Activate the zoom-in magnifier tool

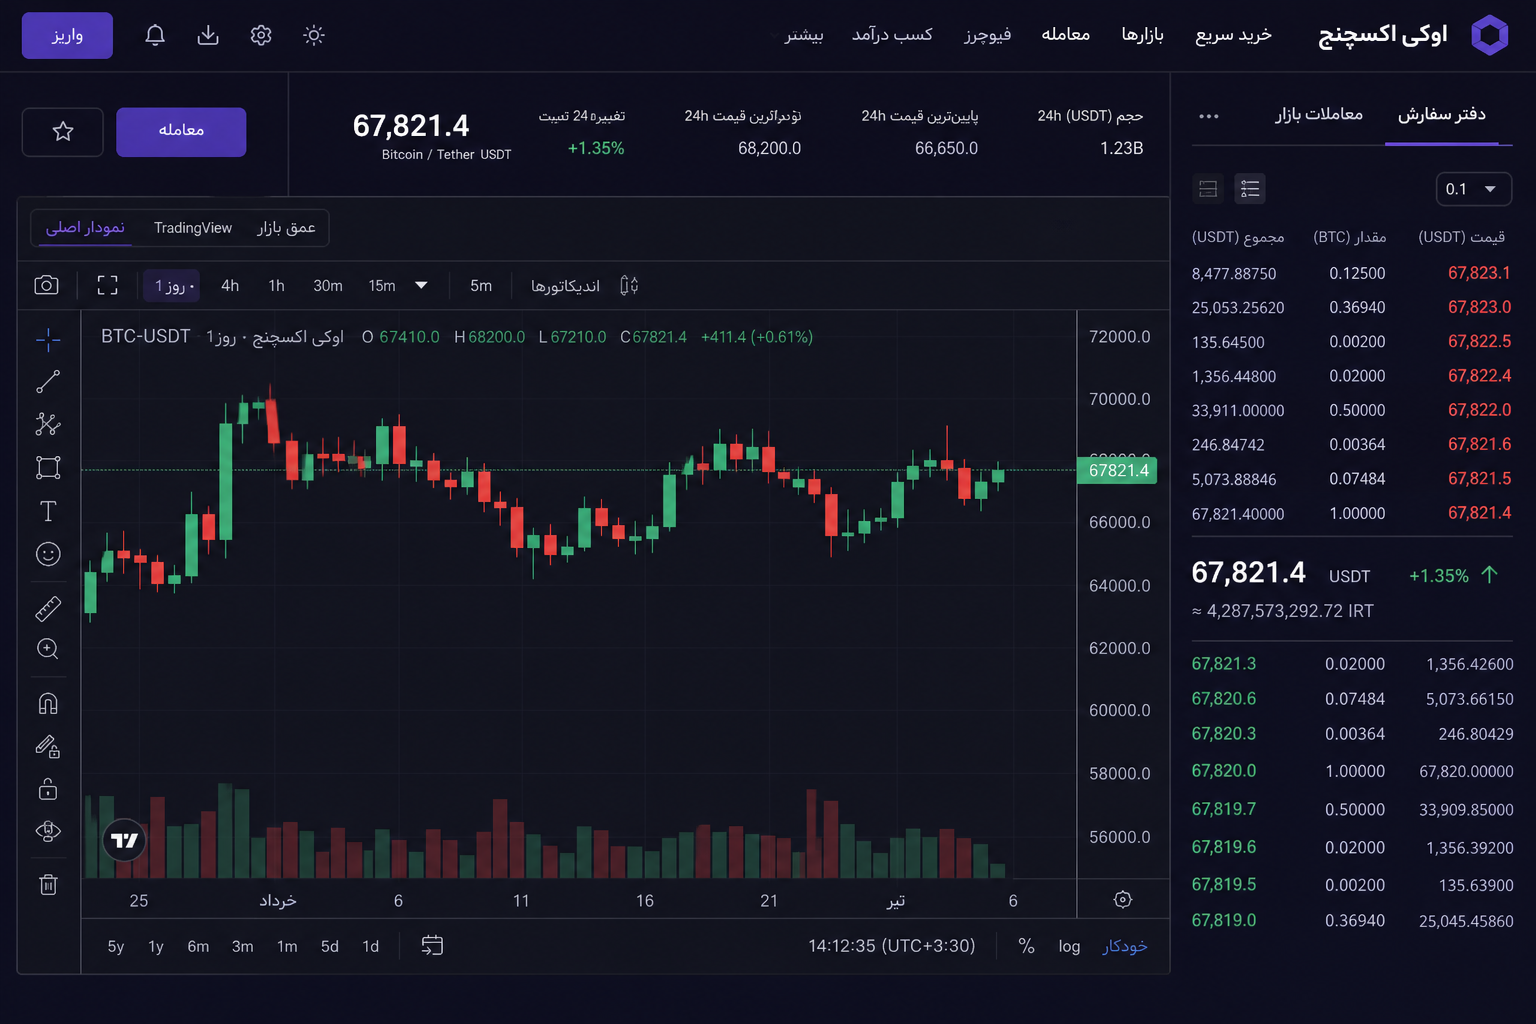(x=48, y=649)
